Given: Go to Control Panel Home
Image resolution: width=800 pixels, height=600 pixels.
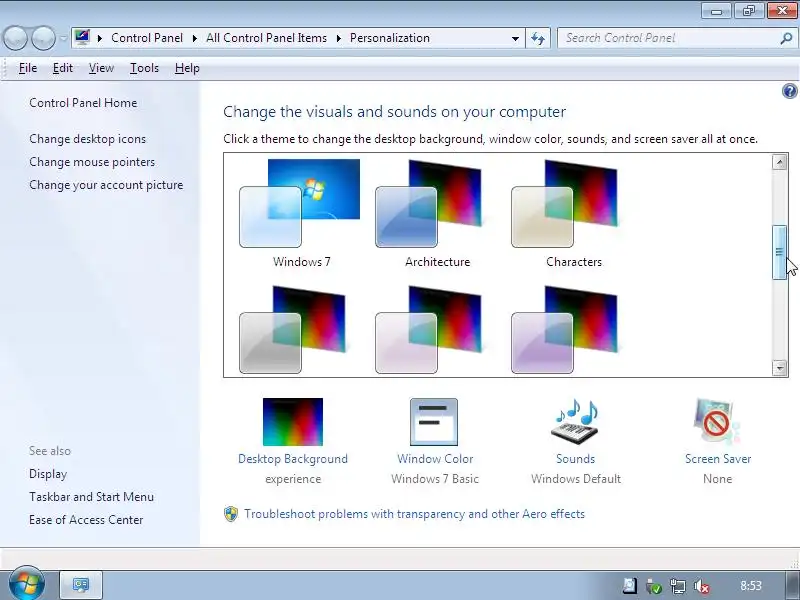Looking at the screenshot, I should [83, 103].
